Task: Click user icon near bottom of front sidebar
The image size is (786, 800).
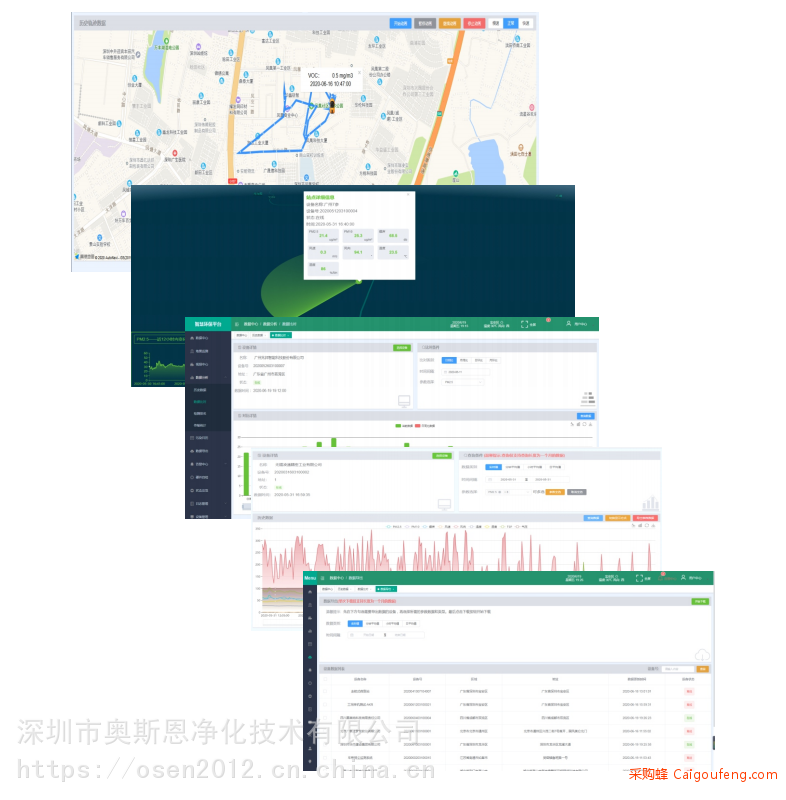Action: pyautogui.click(x=310, y=748)
